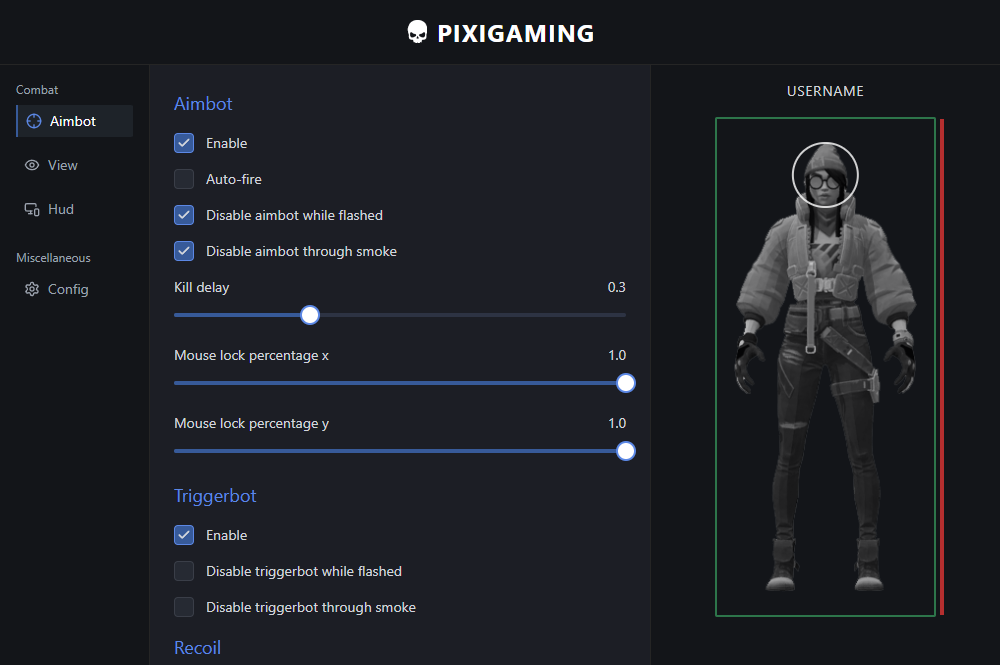The image size is (1000, 665).
Task: Uncheck Triggerbot Enable checkbox
Action: [x=184, y=535]
